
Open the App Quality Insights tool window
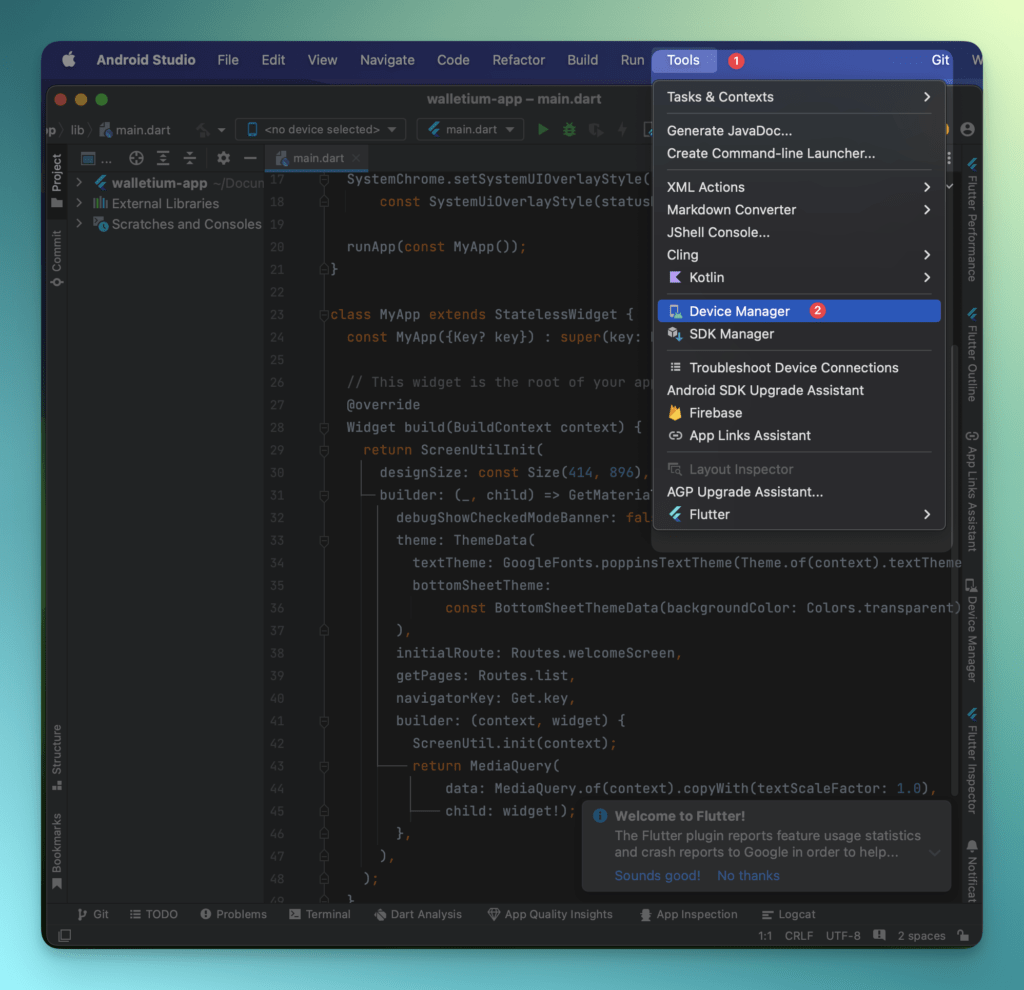click(551, 914)
